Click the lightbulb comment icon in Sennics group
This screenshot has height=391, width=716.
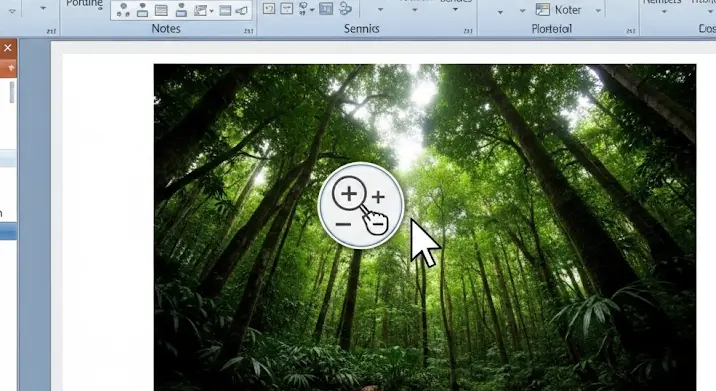click(303, 8)
